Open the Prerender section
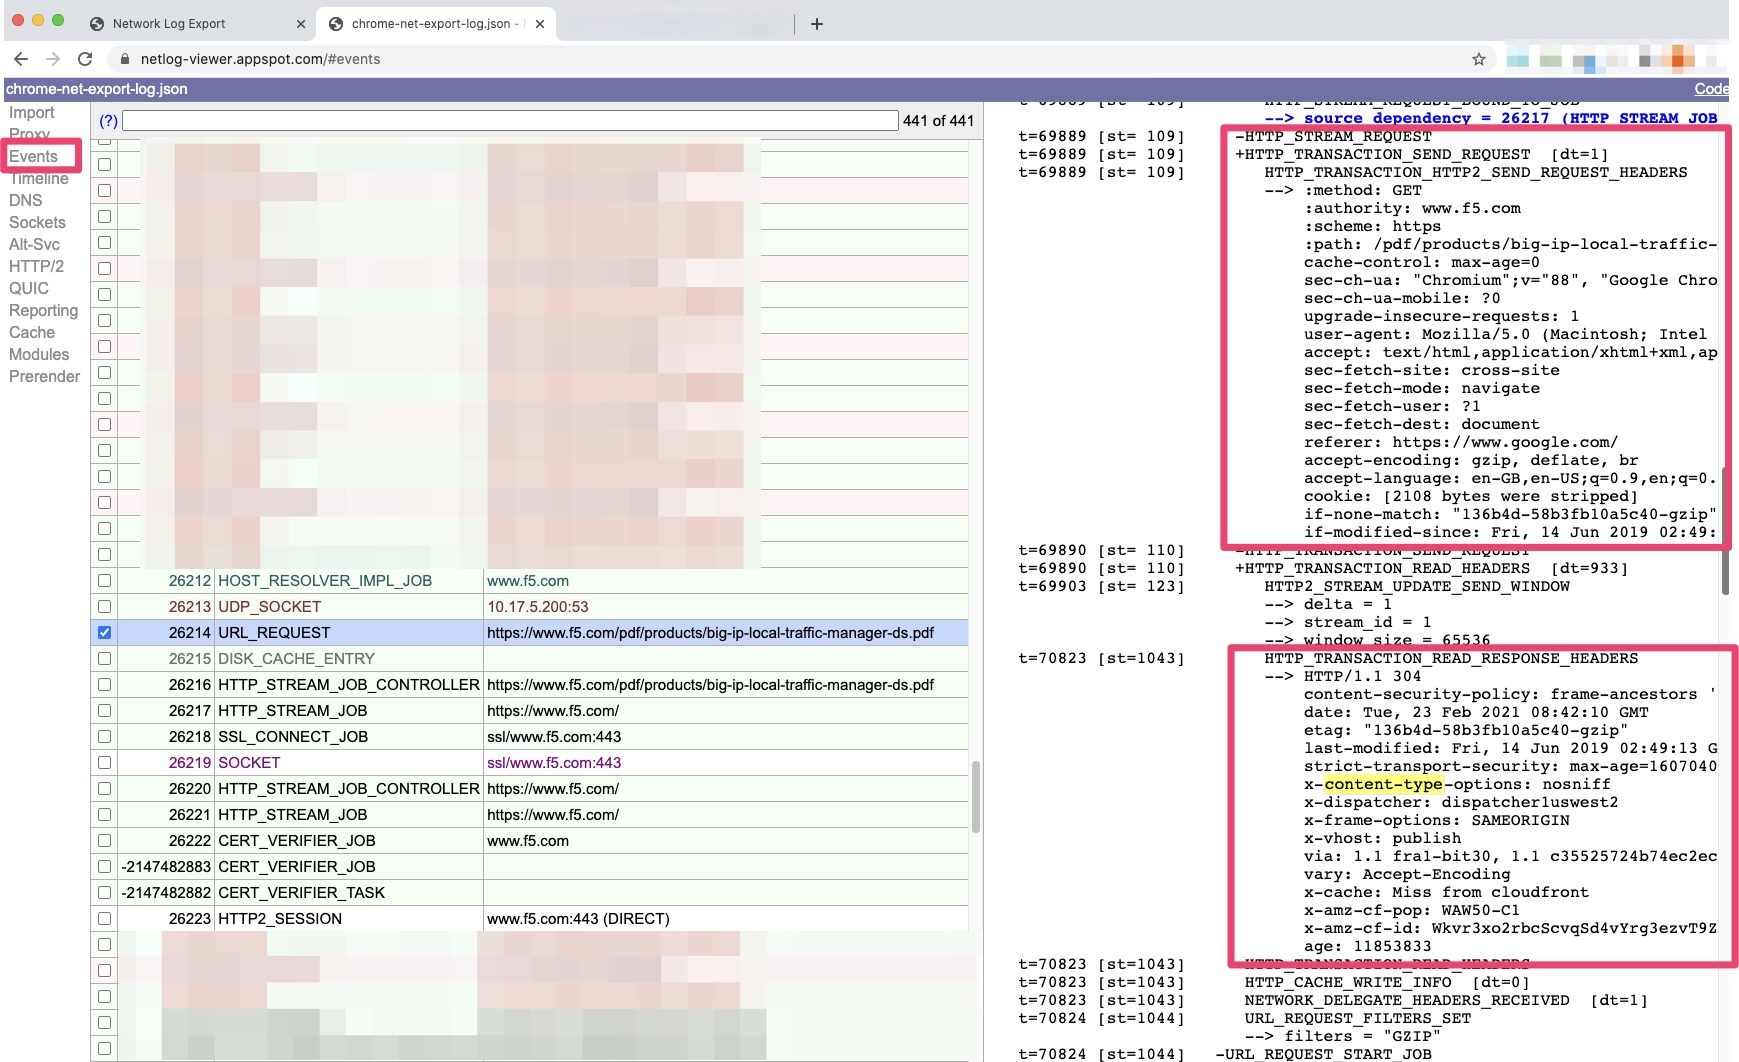1739x1062 pixels. point(44,376)
